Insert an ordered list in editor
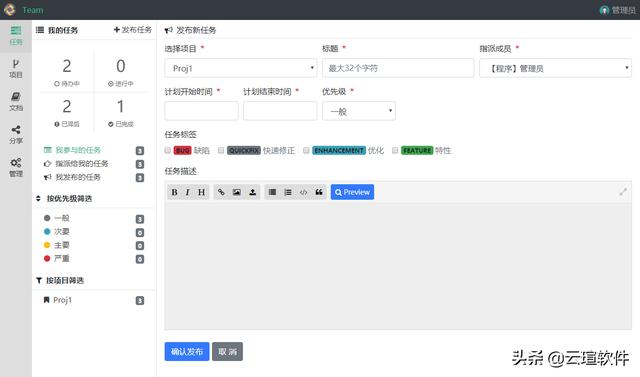The width and height of the screenshot is (640, 377). pos(288,192)
